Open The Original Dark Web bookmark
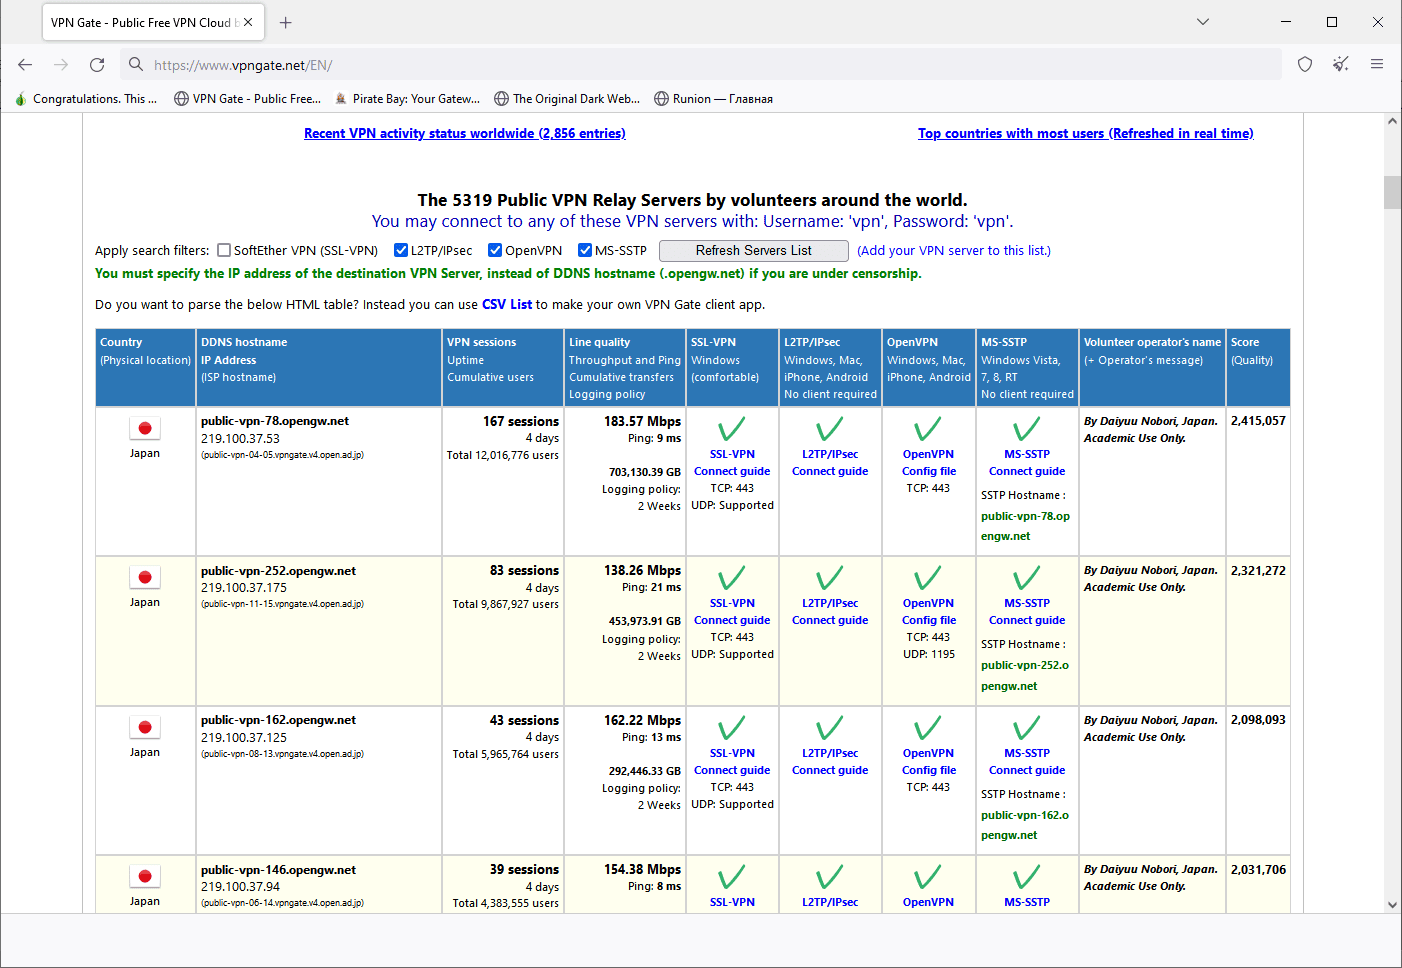 [x=566, y=99]
